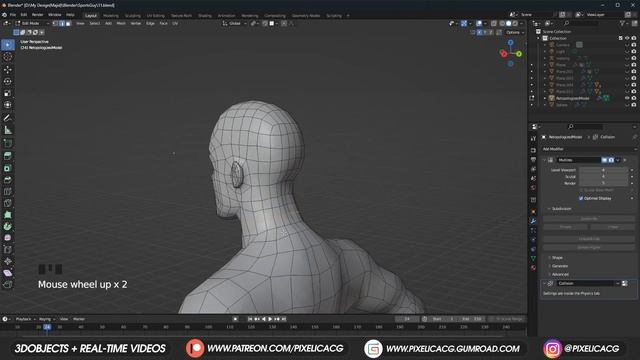Select the Add Cube tool
This screenshot has width=640, height=360.
coord(8,143)
